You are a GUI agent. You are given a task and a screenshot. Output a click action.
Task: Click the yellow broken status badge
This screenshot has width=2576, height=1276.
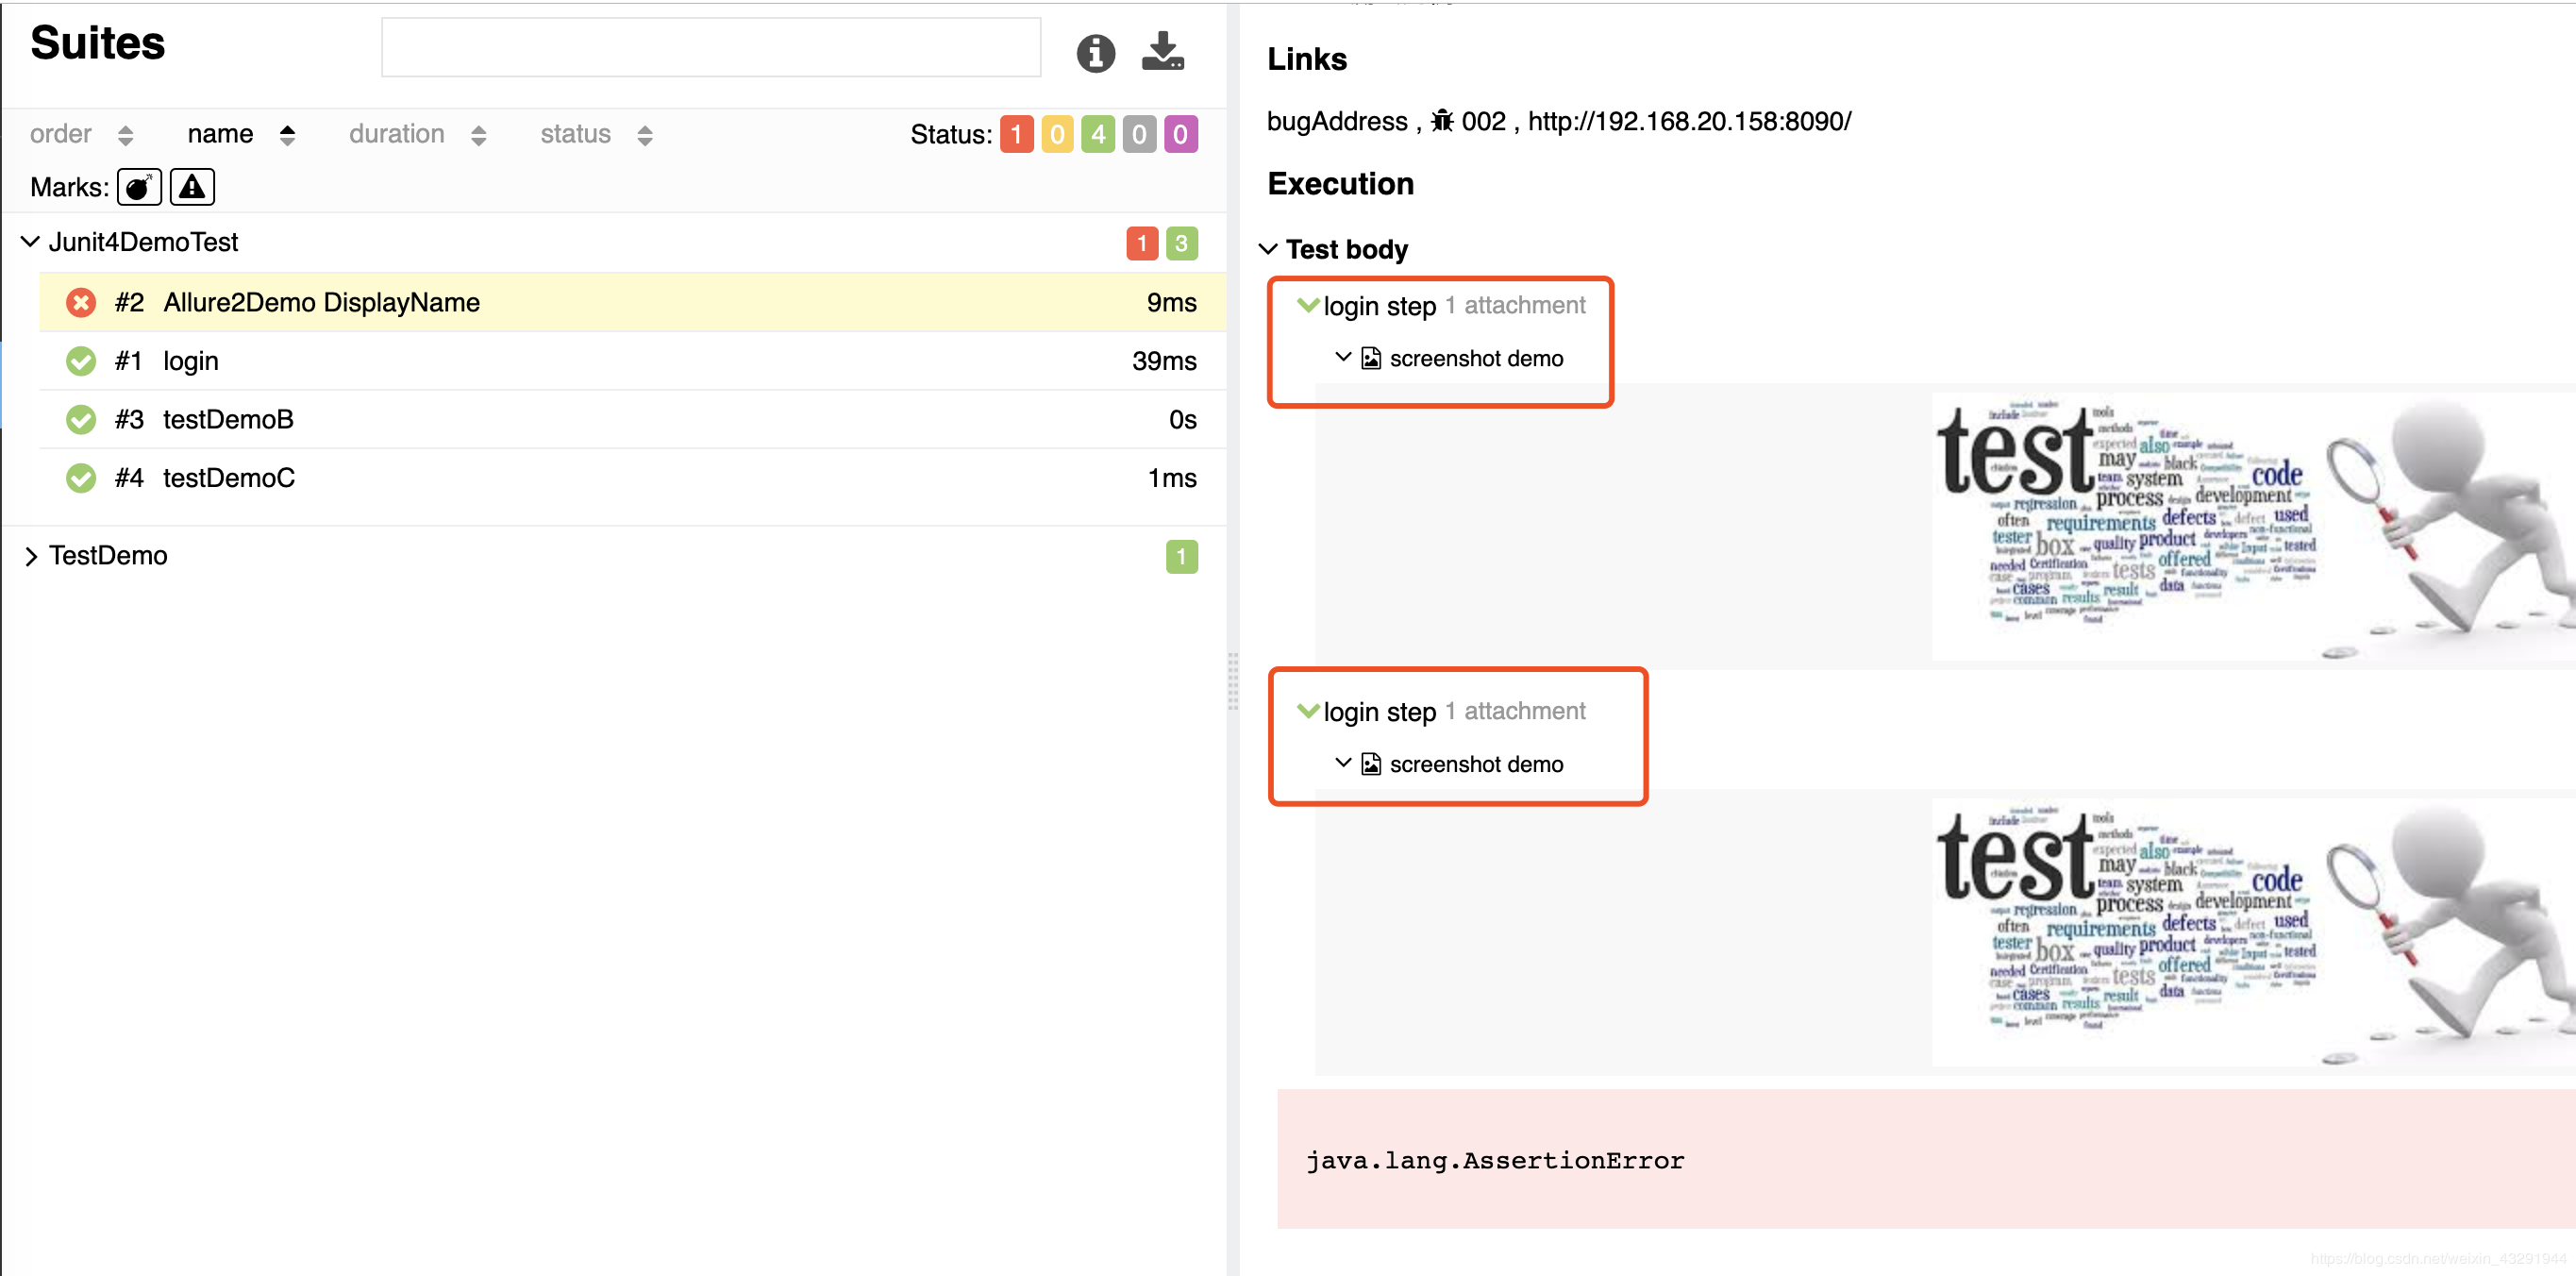1057,134
